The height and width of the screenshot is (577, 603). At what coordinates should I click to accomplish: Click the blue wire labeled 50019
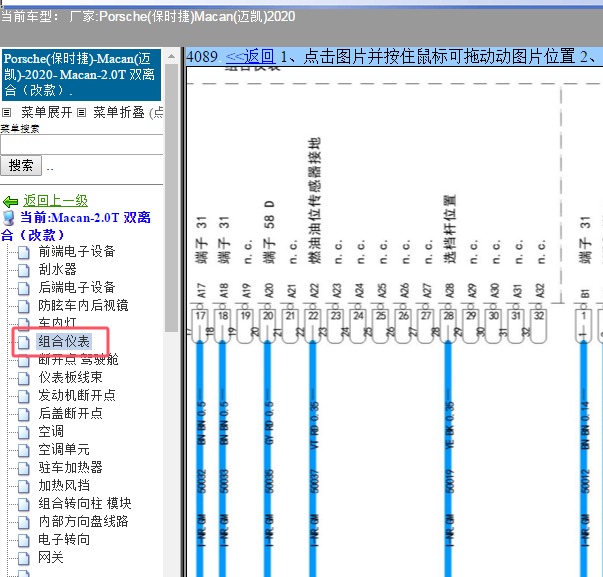[x=448, y=458]
